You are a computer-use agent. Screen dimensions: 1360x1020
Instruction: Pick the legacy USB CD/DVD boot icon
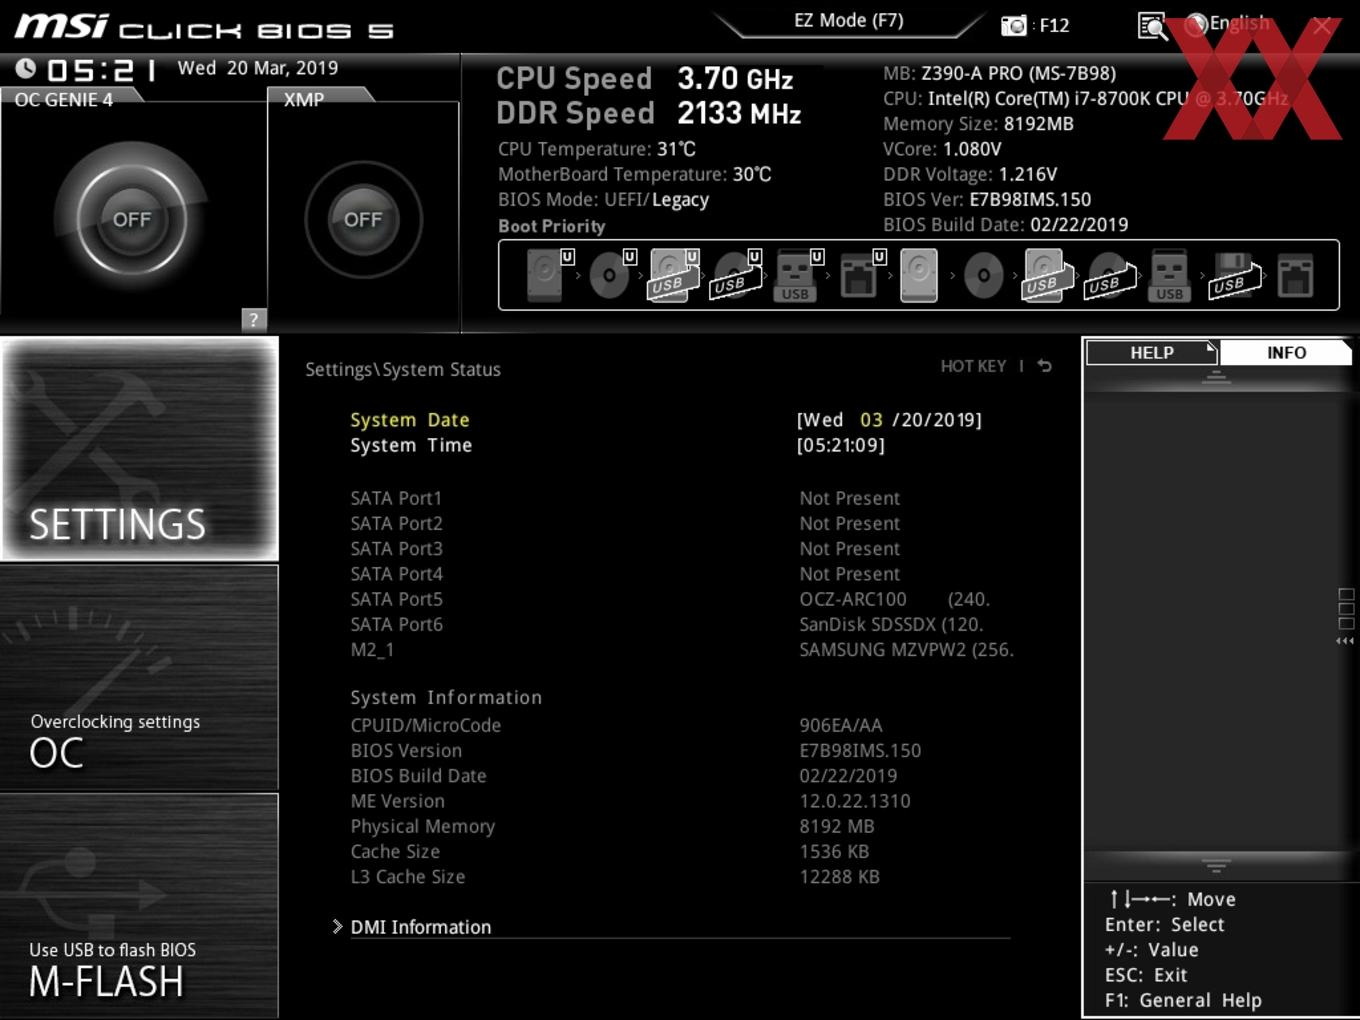pyautogui.click(x=1109, y=275)
